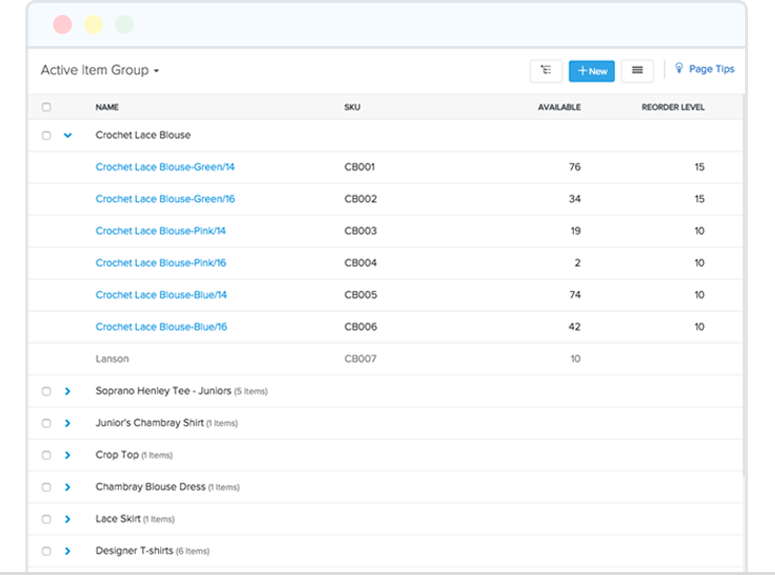Image resolution: width=775 pixels, height=575 pixels.
Task: Expand the Crop Top group arrow
Action: point(68,455)
